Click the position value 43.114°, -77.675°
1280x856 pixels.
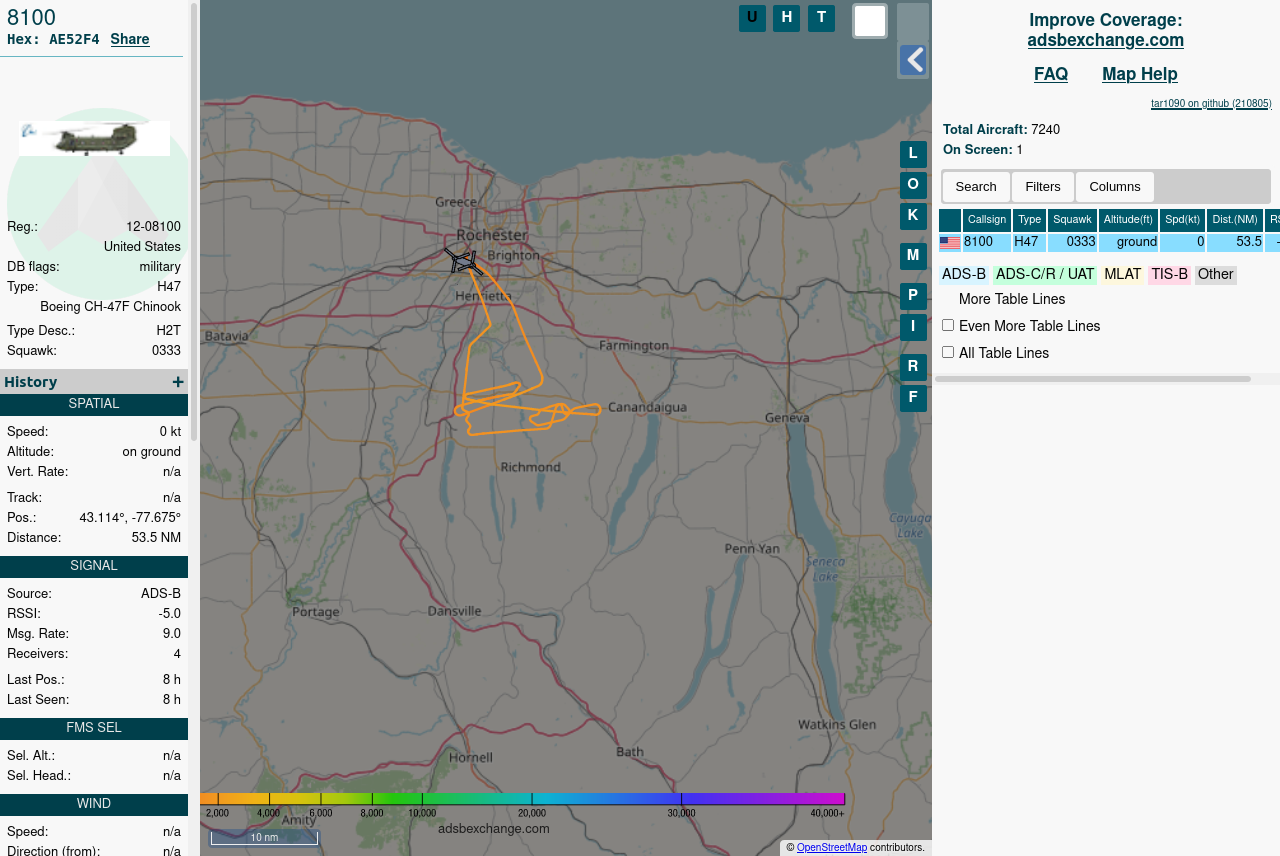[x=130, y=518]
